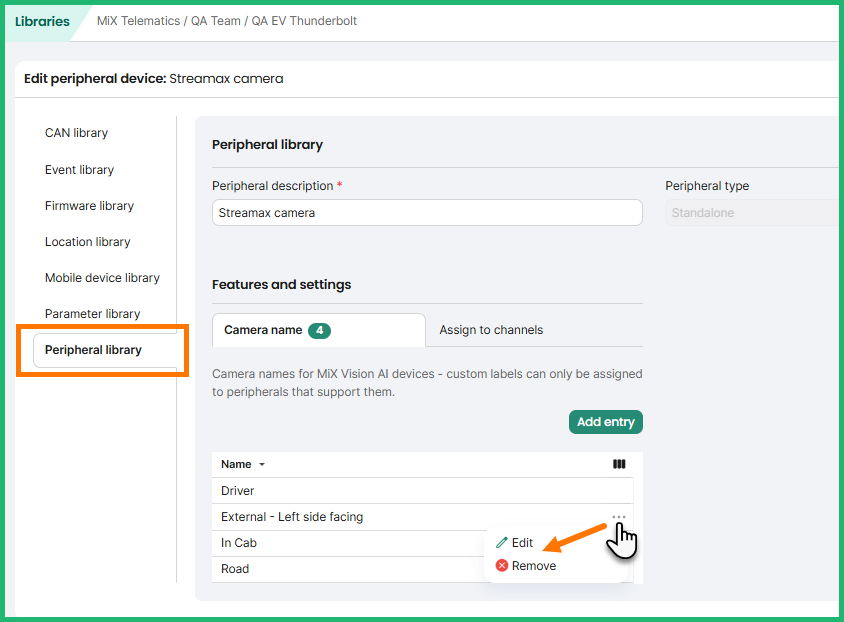Navigate to the Parameter library
844x622 pixels.
[x=92, y=314]
